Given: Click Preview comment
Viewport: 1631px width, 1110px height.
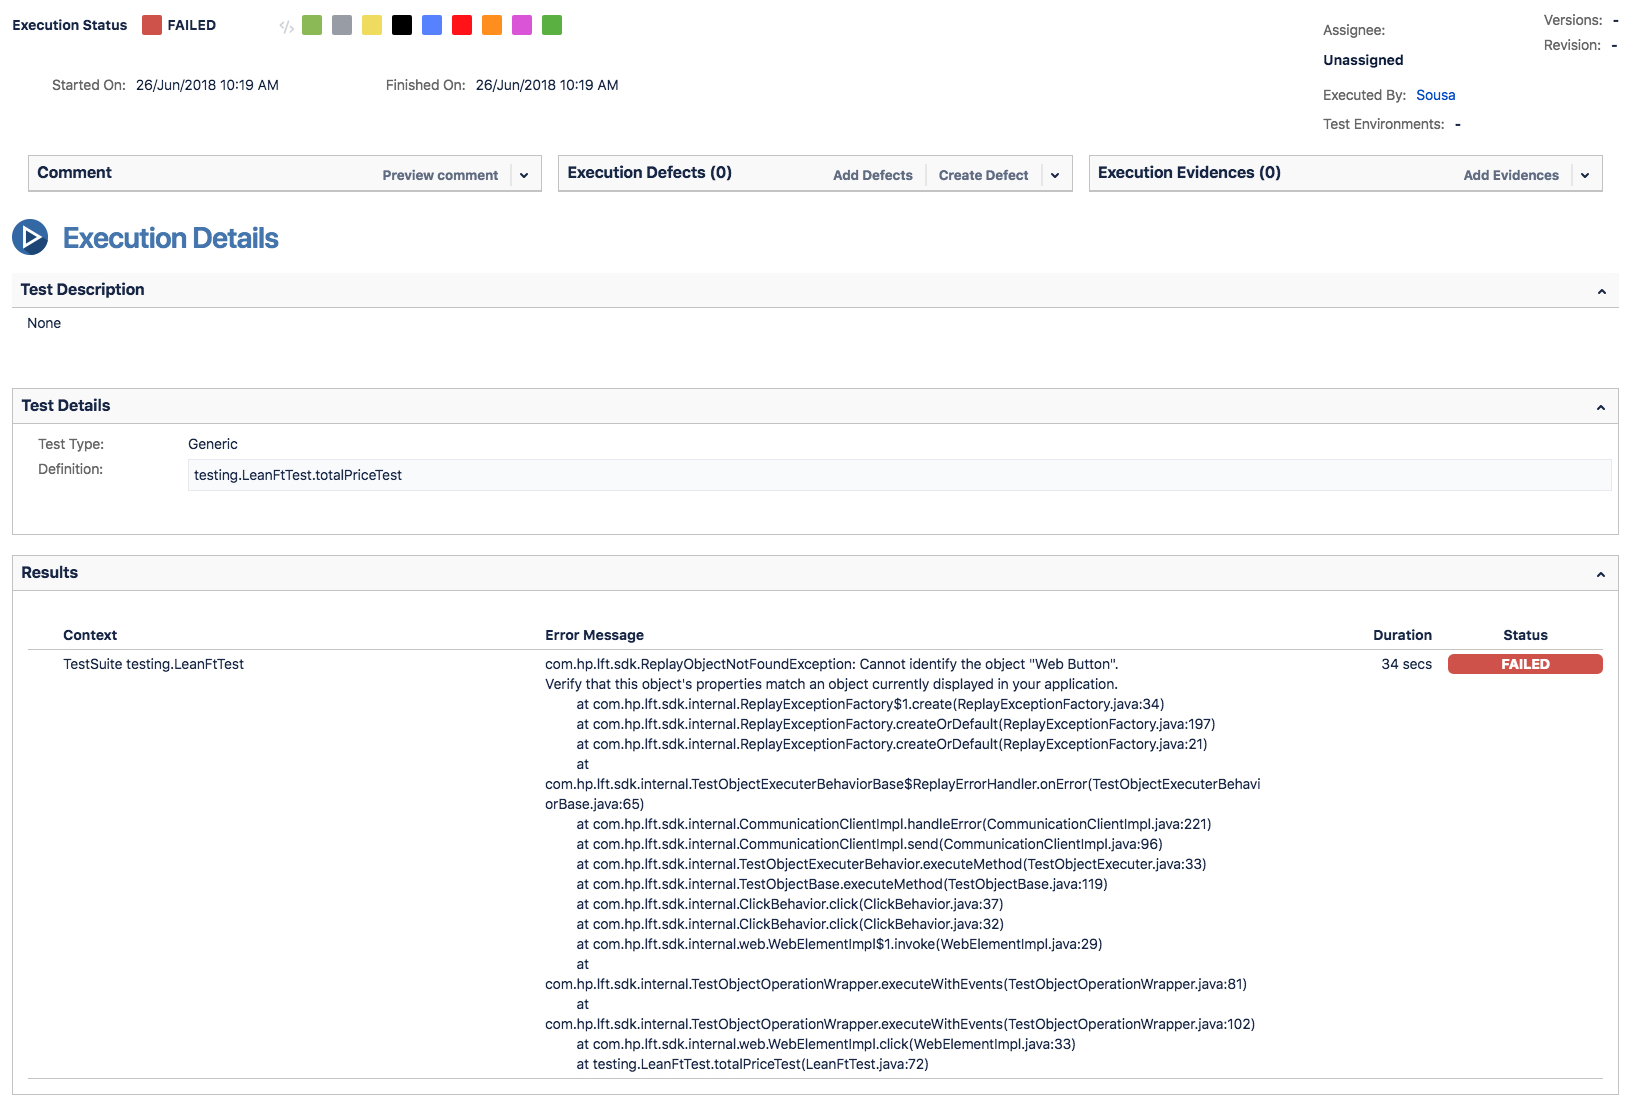Looking at the screenshot, I should pyautogui.click(x=440, y=175).
